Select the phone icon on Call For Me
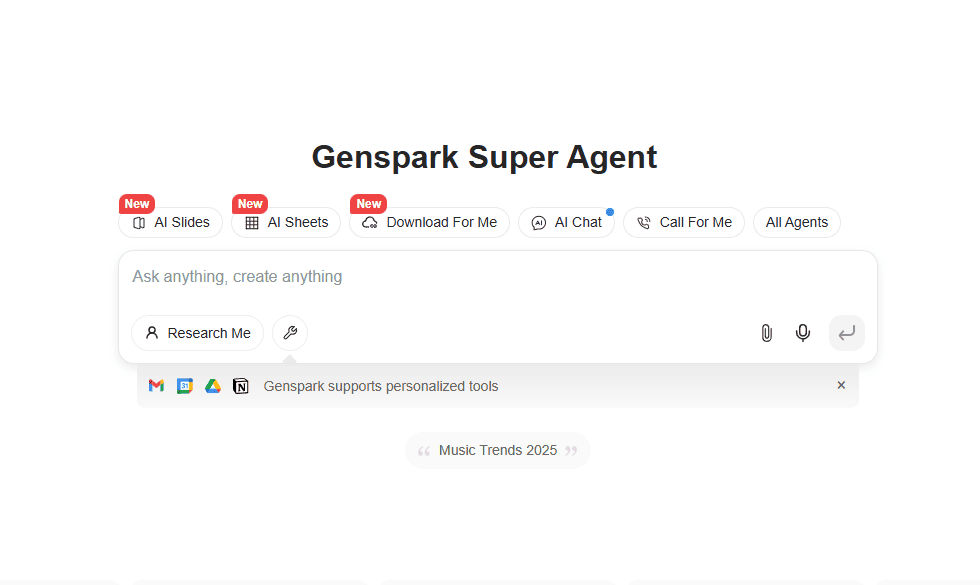980x585 pixels. 644,222
